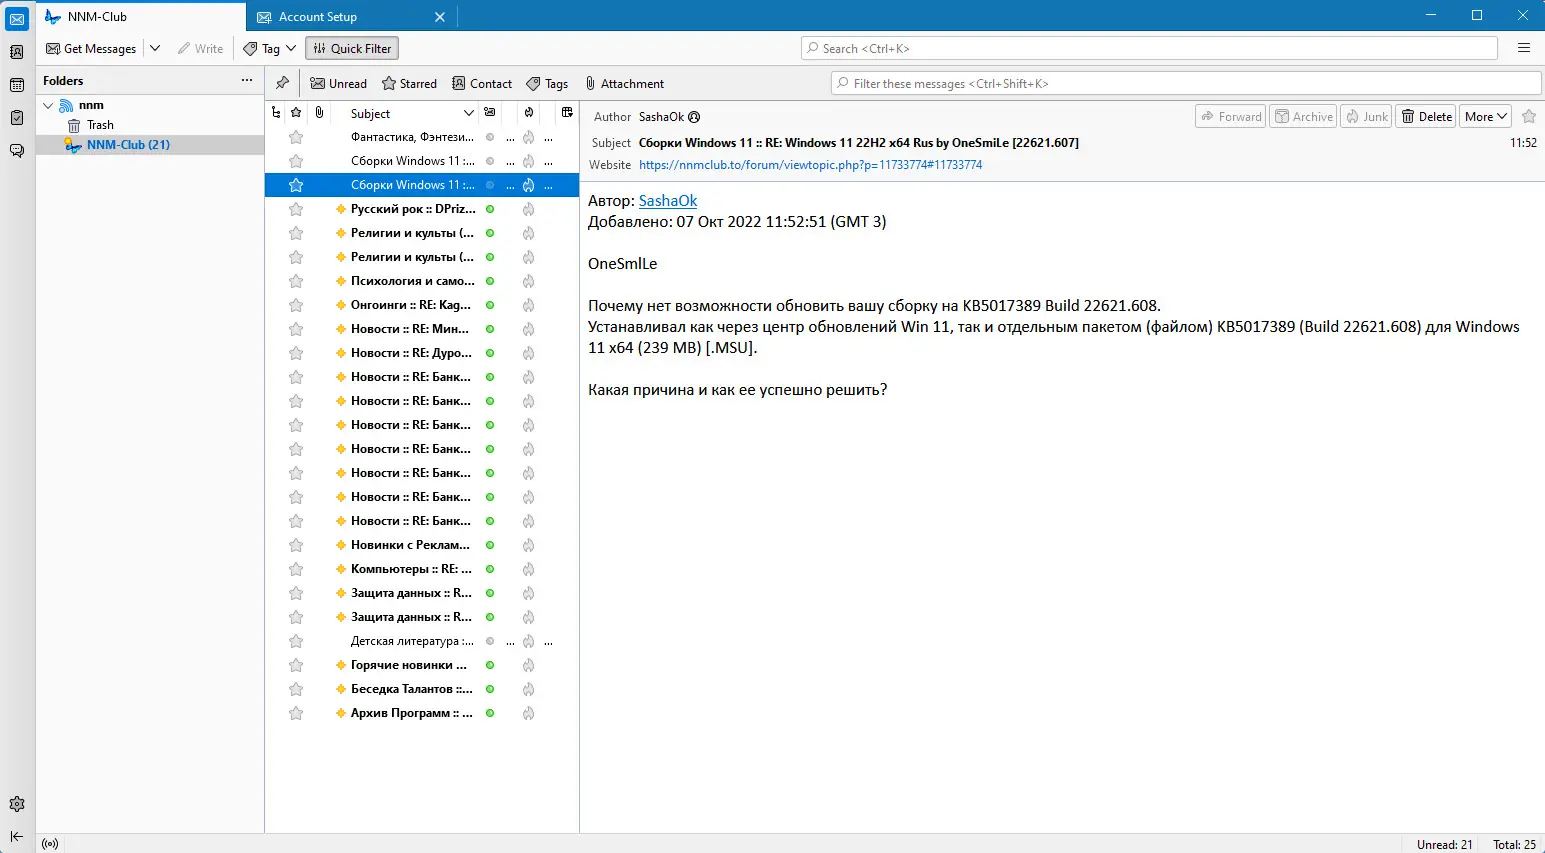This screenshot has width=1545, height=853.
Task: Click the pin icon to keep filters applied
Action: (x=283, y=83)
